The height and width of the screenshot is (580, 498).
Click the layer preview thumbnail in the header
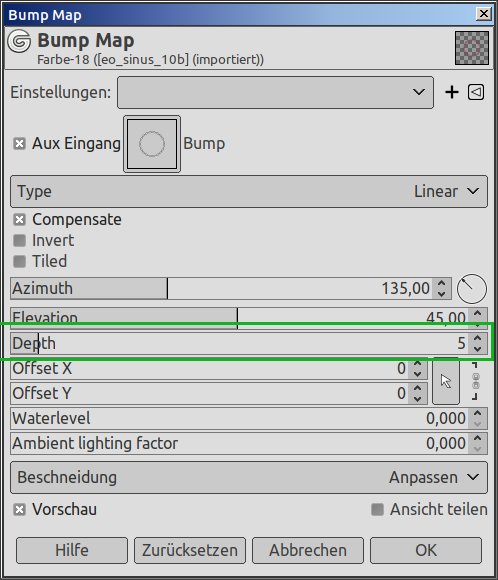coord(472,48)
